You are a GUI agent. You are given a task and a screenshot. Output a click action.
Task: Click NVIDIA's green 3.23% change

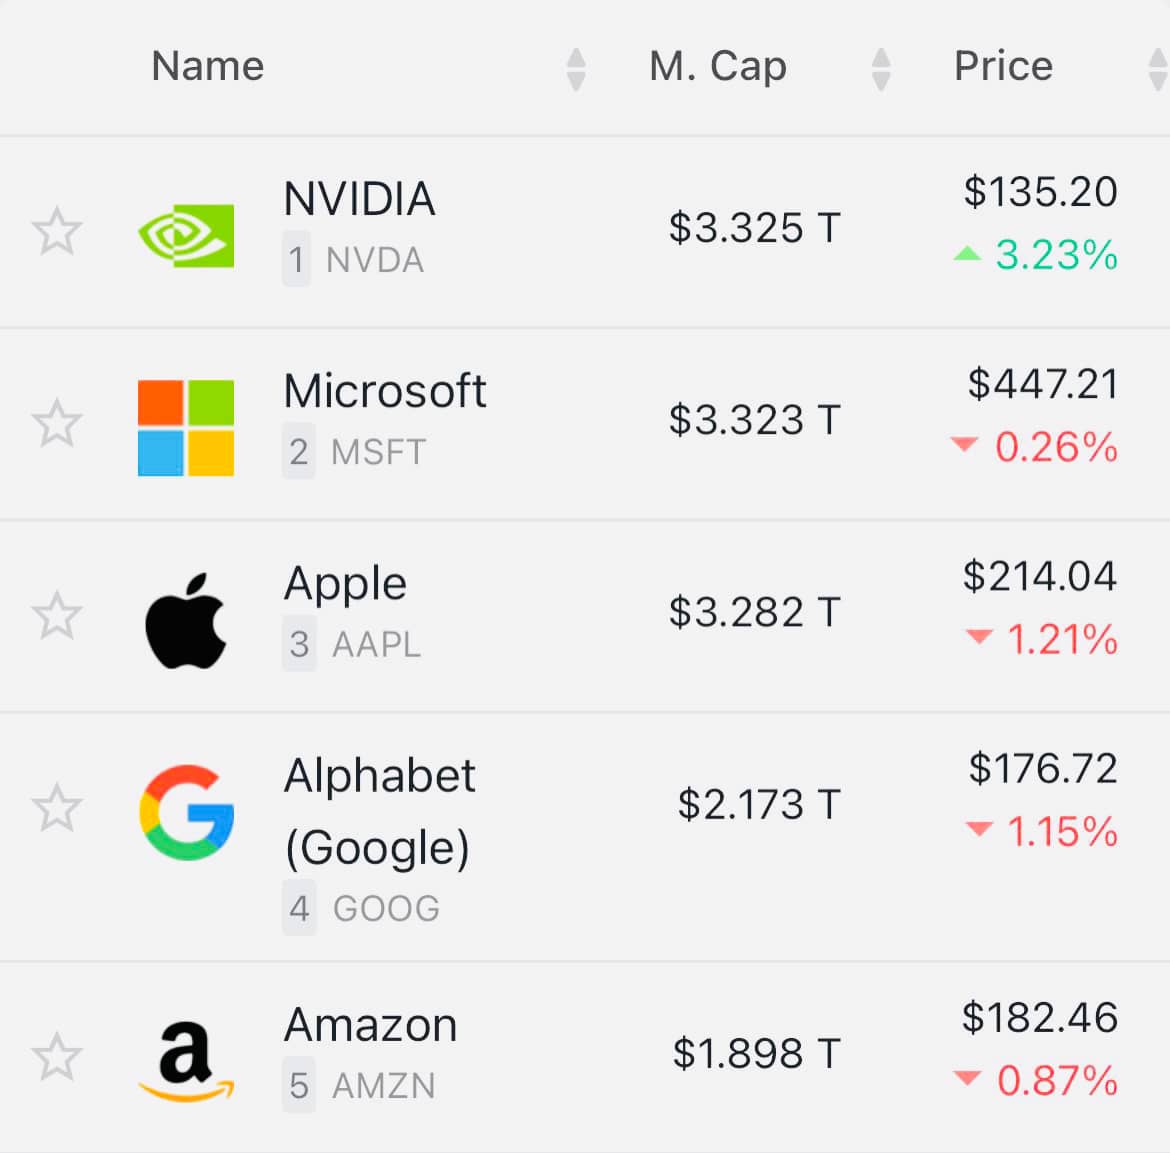1055,255
